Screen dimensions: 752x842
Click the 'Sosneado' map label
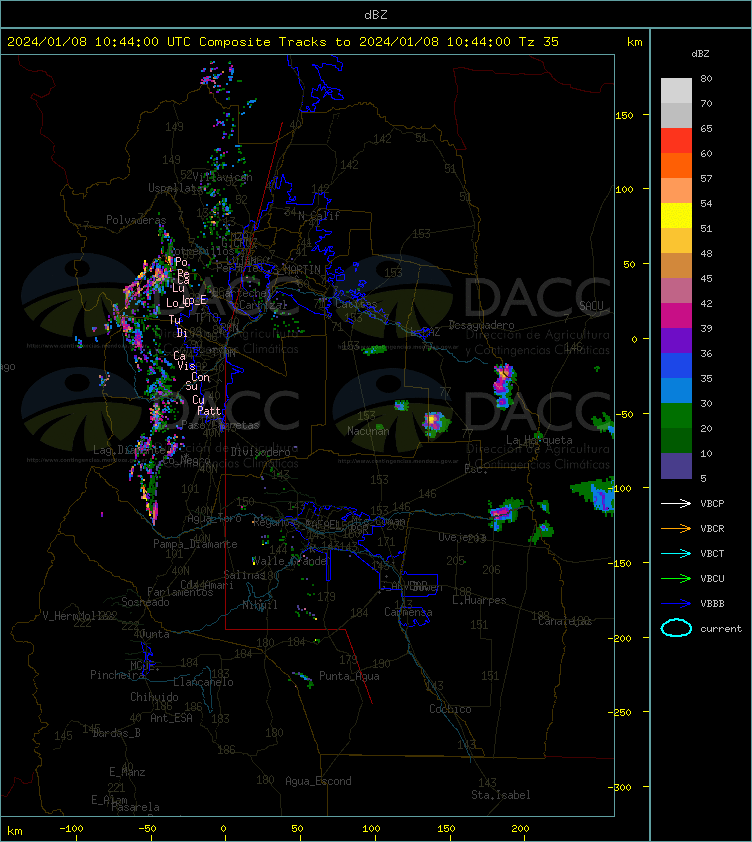pos(145,602)
